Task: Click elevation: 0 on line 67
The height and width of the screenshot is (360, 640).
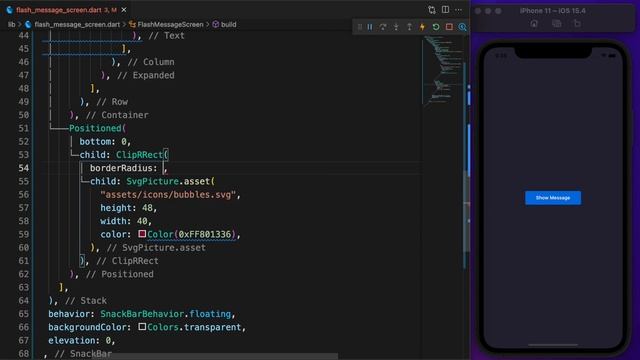Action: [79, 340]
